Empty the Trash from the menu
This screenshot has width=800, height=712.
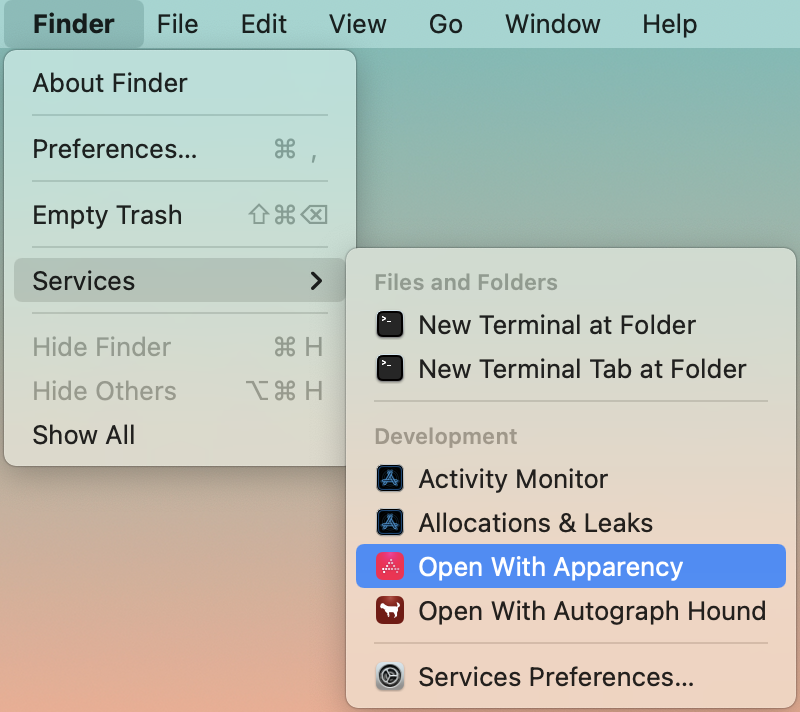[107, 215]
